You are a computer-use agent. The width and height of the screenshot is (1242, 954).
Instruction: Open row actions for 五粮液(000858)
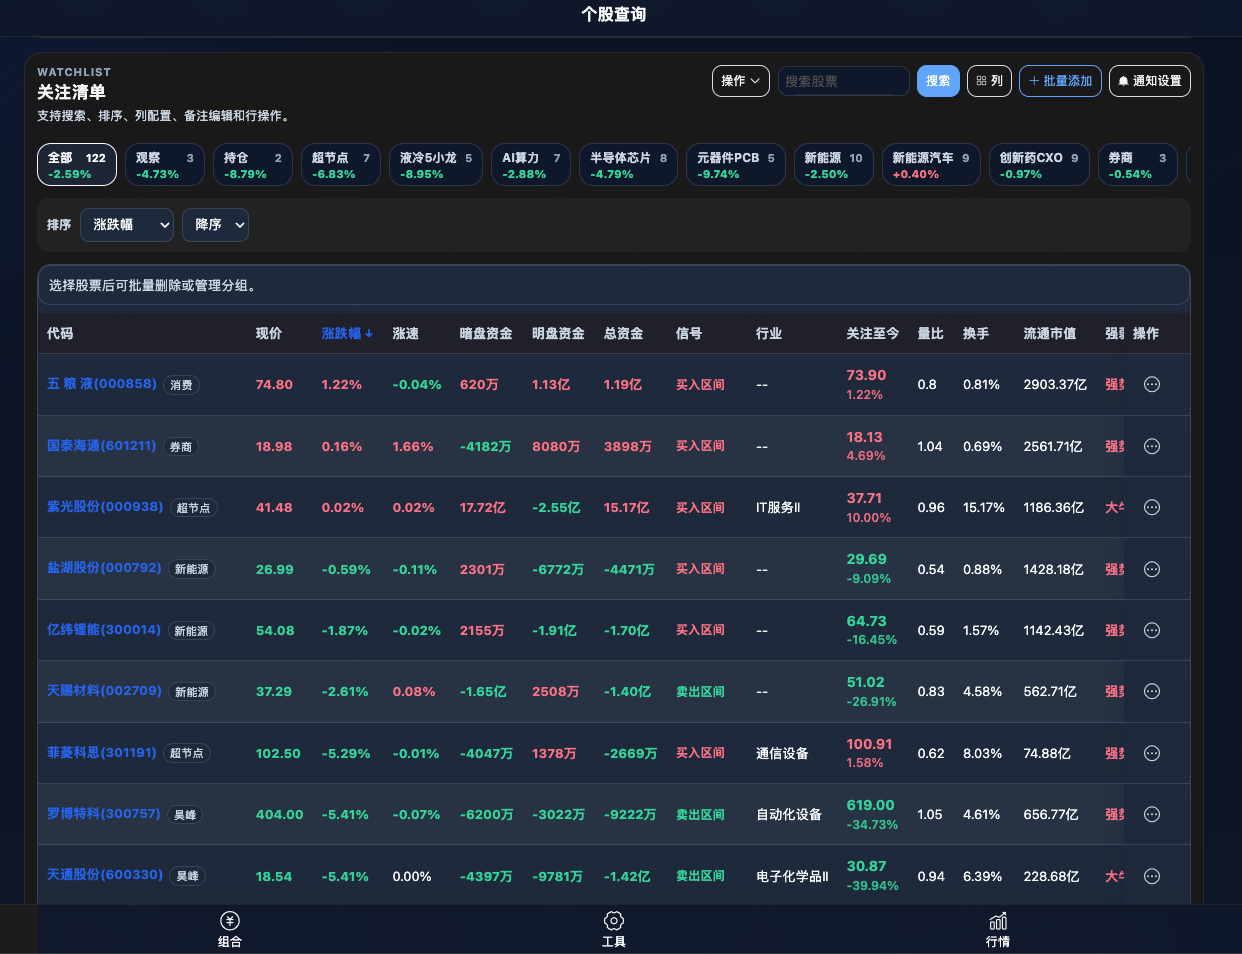click(x=1152, y=384)
